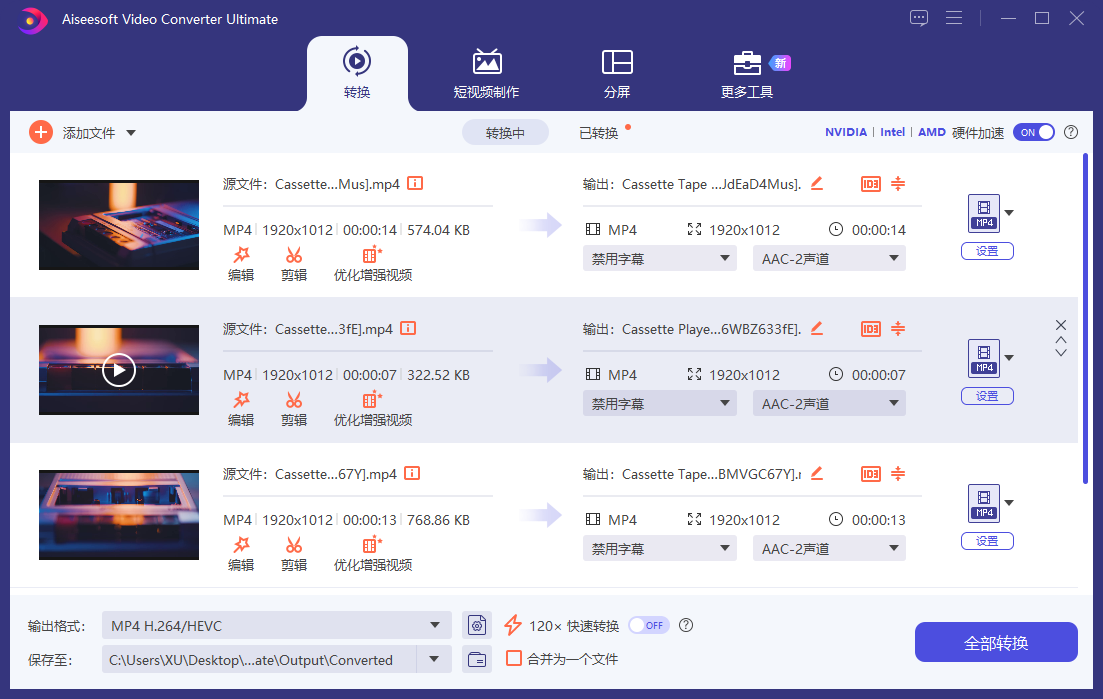The height and width of the screenshot is (699, 1103).
Task: Open the save folder icon at bottom
Action: point(478,659)
